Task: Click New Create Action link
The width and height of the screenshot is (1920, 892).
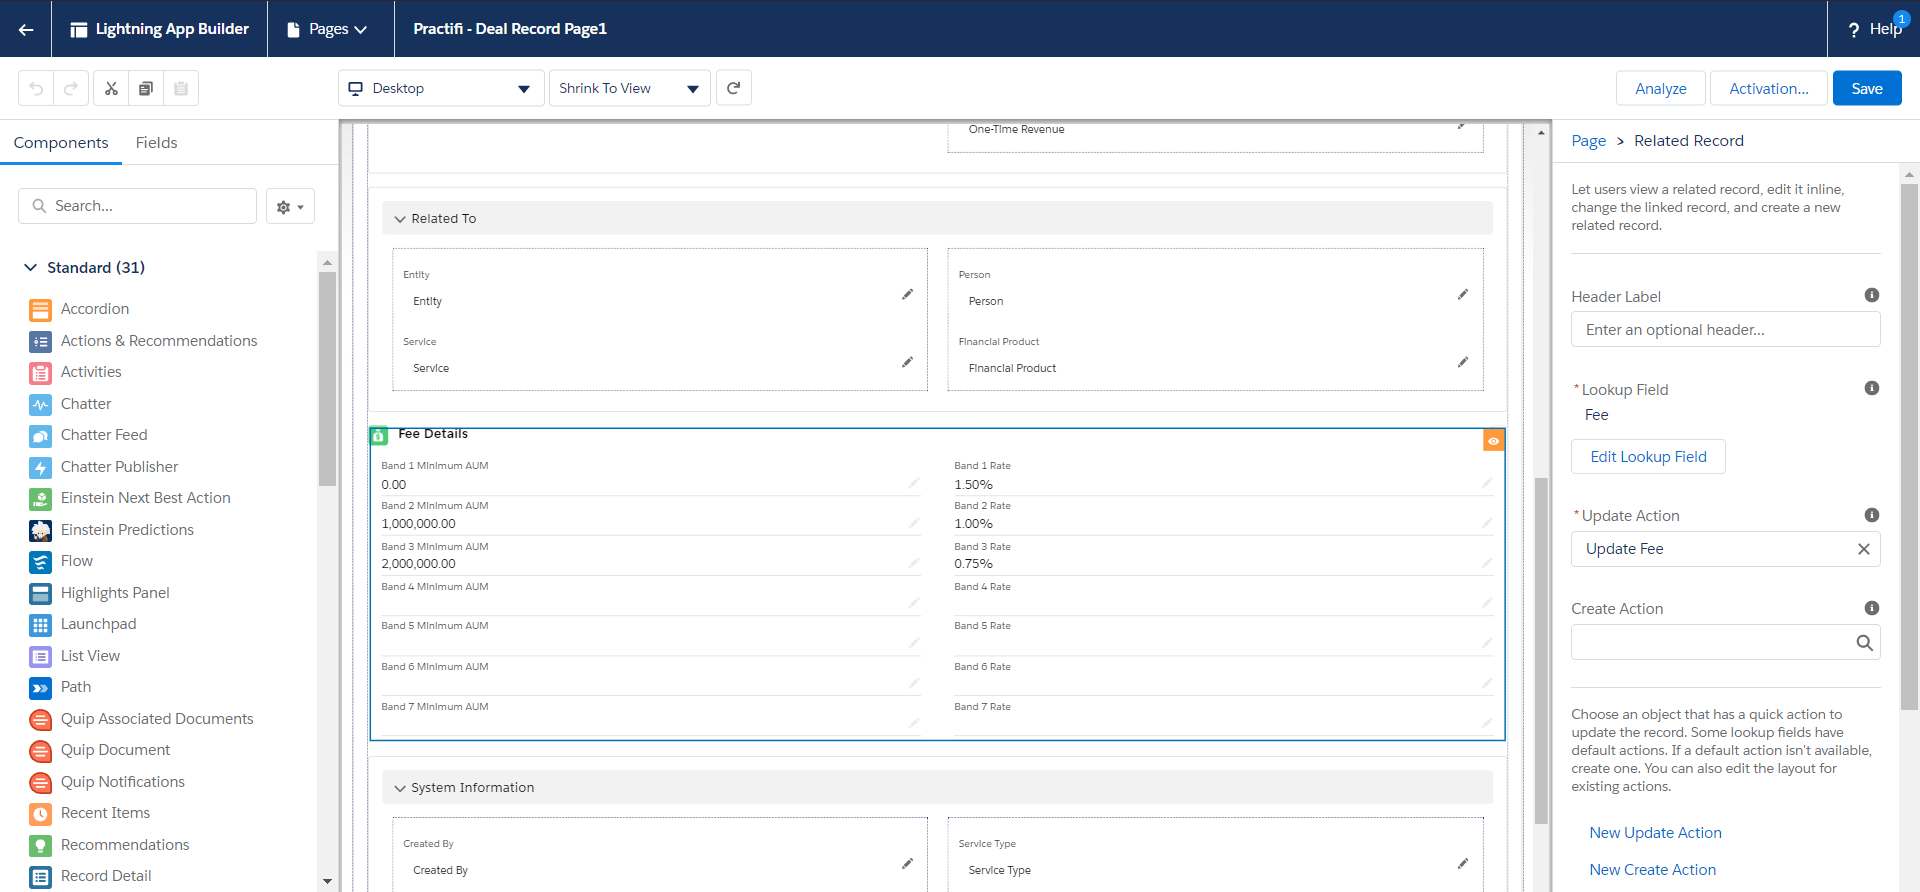Action: pyautogui.click(x=1652, y=870)
